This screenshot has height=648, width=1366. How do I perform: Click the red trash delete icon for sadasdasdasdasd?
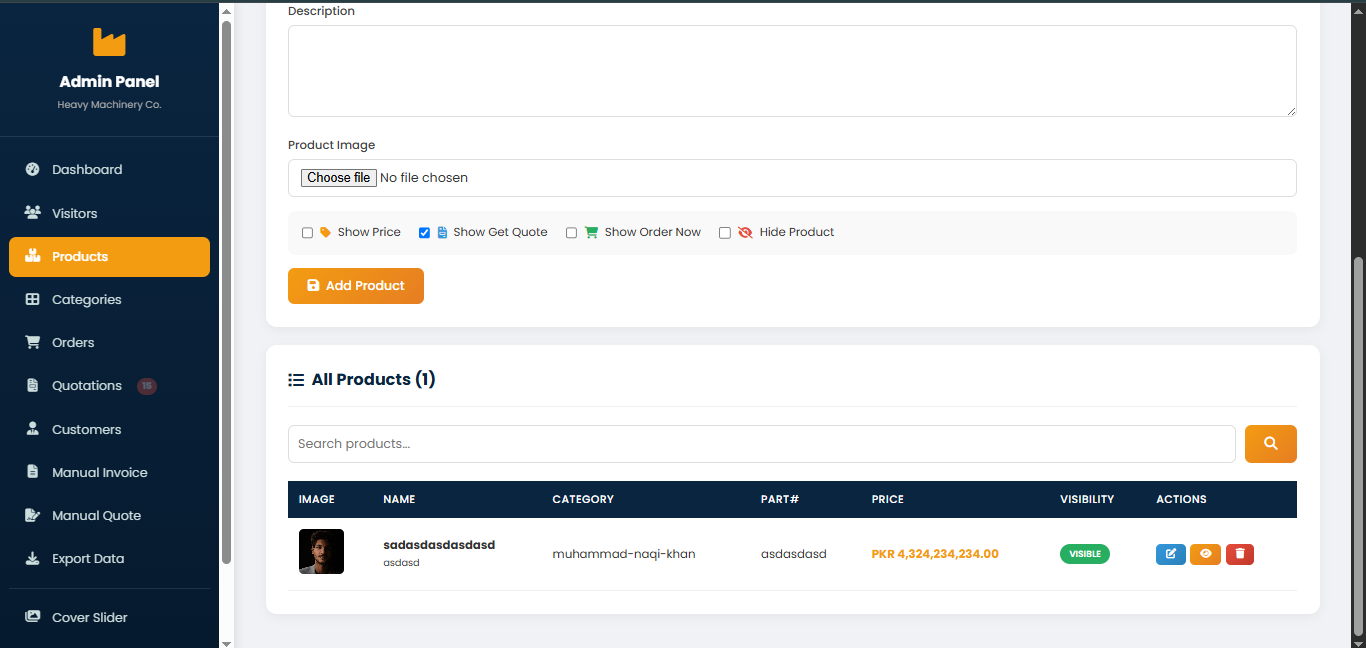point(1240,554)
